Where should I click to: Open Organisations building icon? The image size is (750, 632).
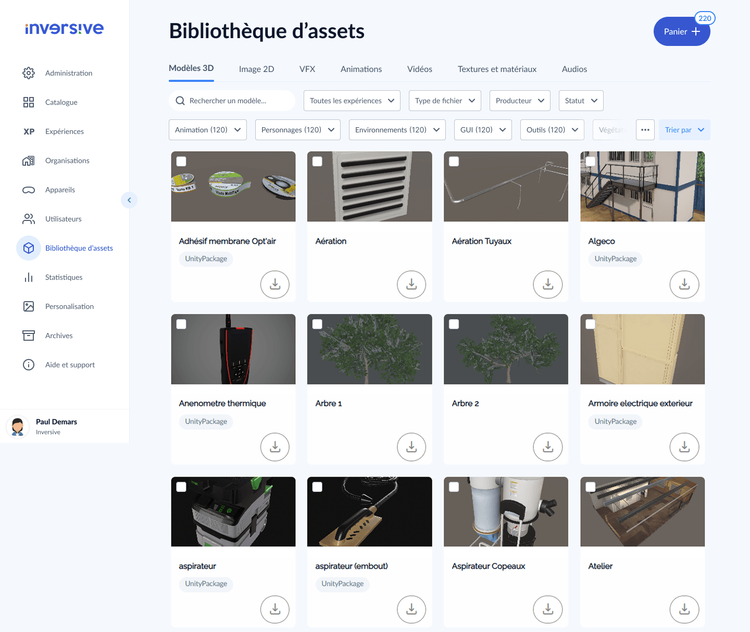(29, 161)
